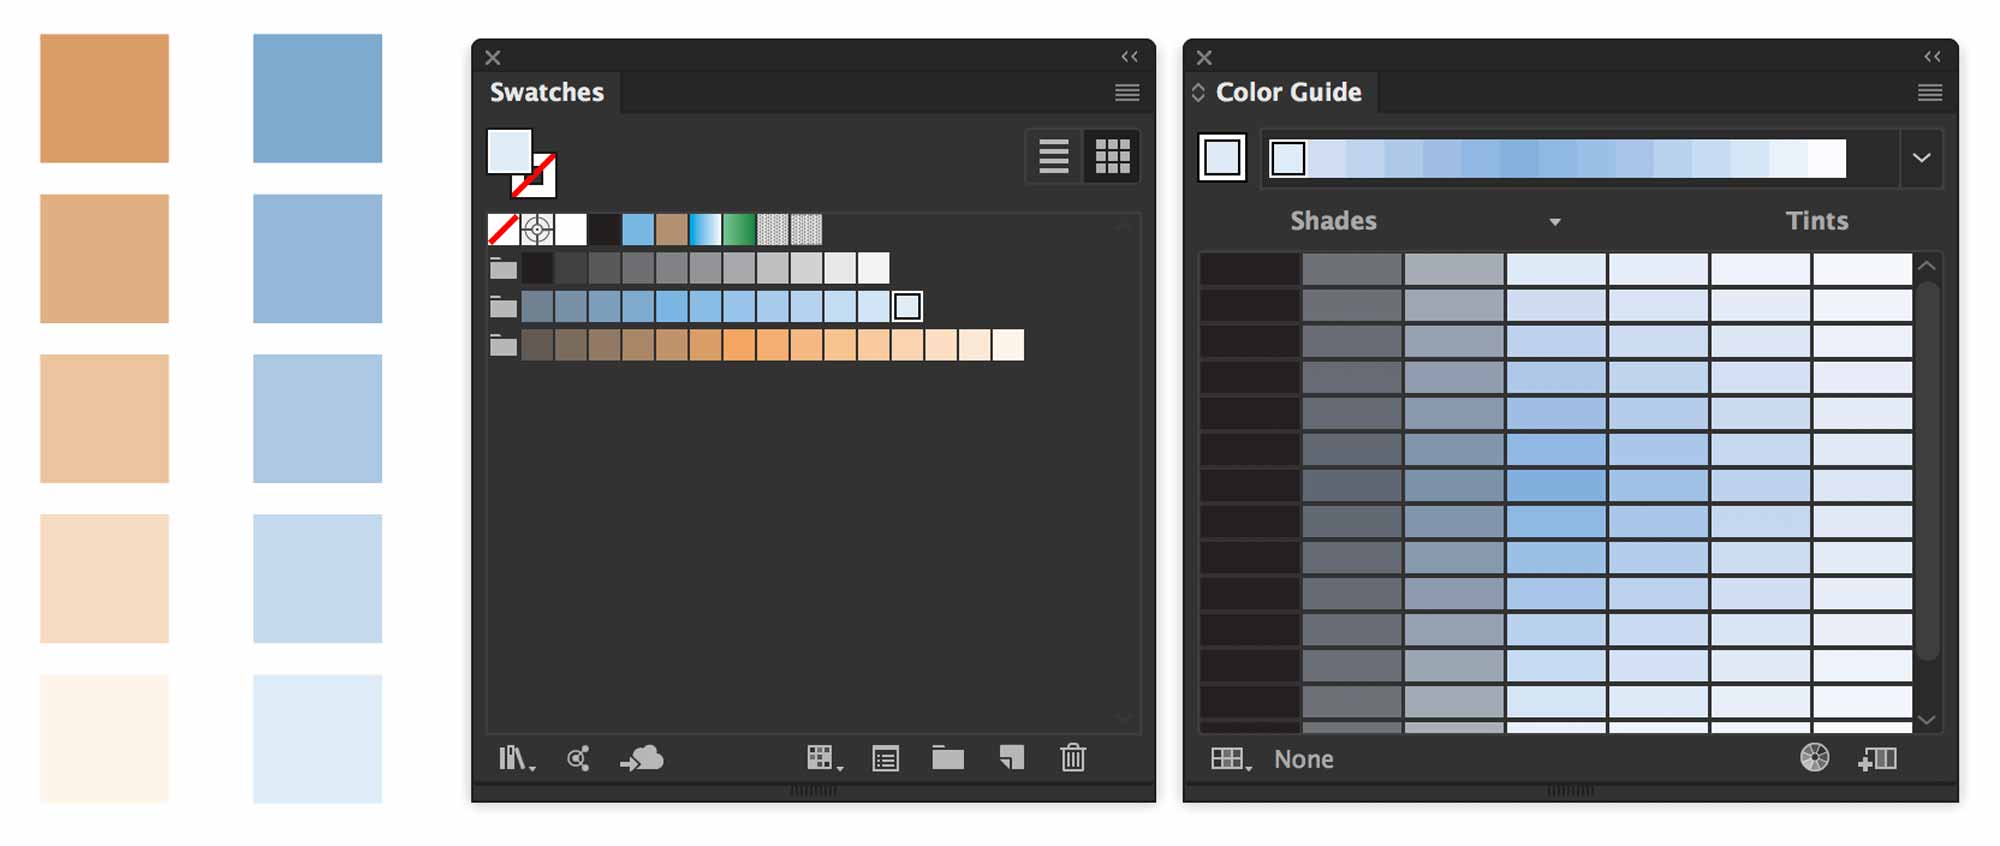The height and width of the screenshot is (846, 2000).
Task: Switch Swatches panel to thumbnail grid view
Action: [x=1112, y=156]
